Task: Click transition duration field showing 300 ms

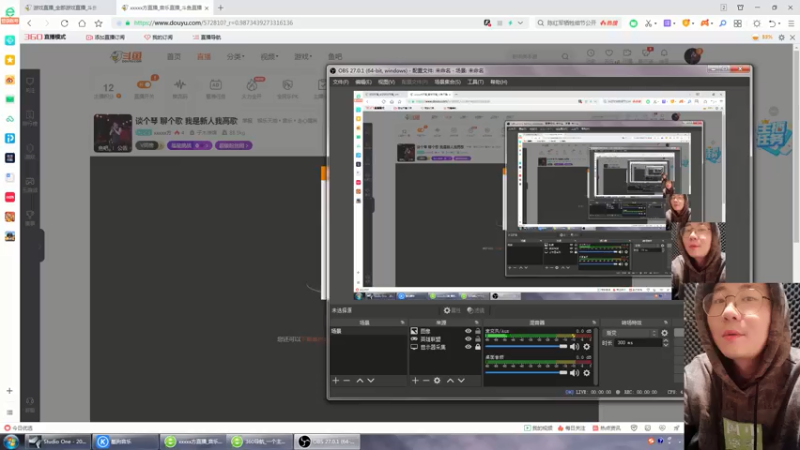Action: tap(638, 343)
